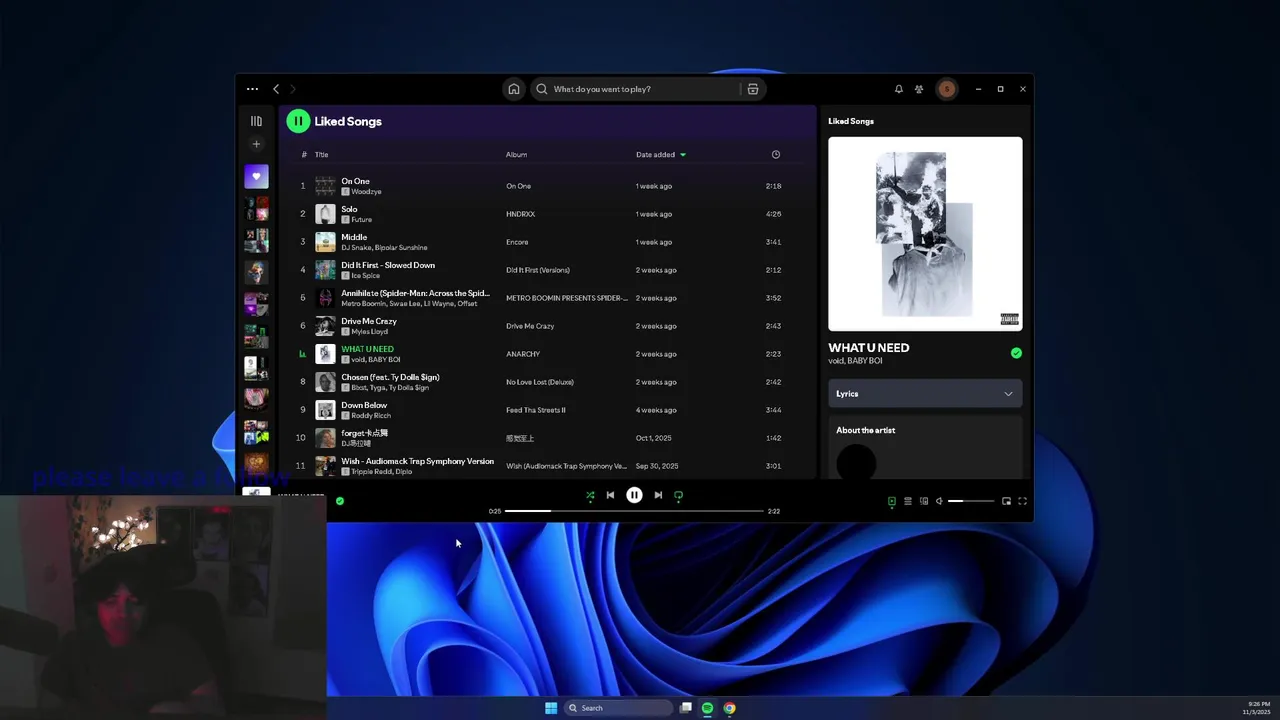Image resolution: width=1280 pixels, height=720 pixels.
Task: Open Liked Songs heart tile in sidebar
Action: pyautogui.click(x=256, y=176)
